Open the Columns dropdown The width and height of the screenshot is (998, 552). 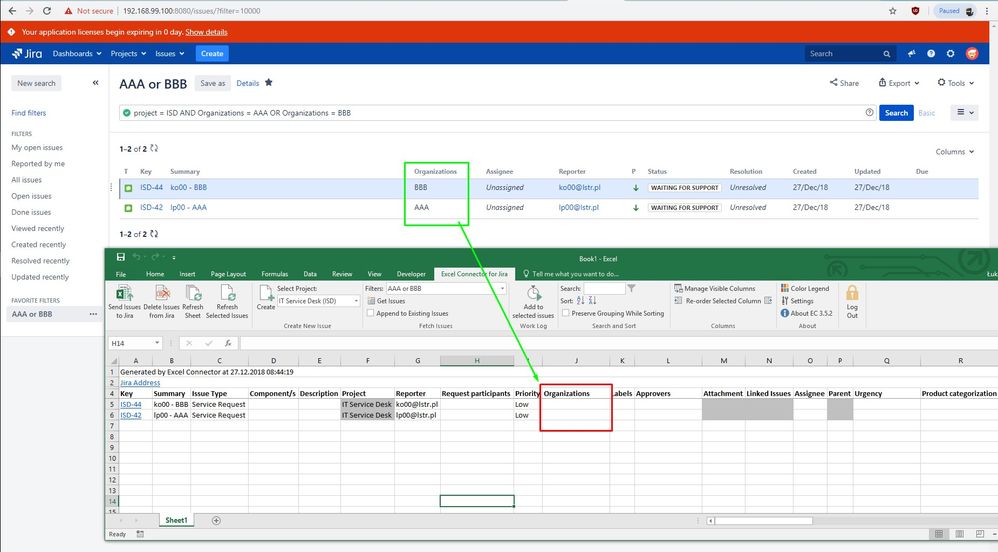point(955,152)
